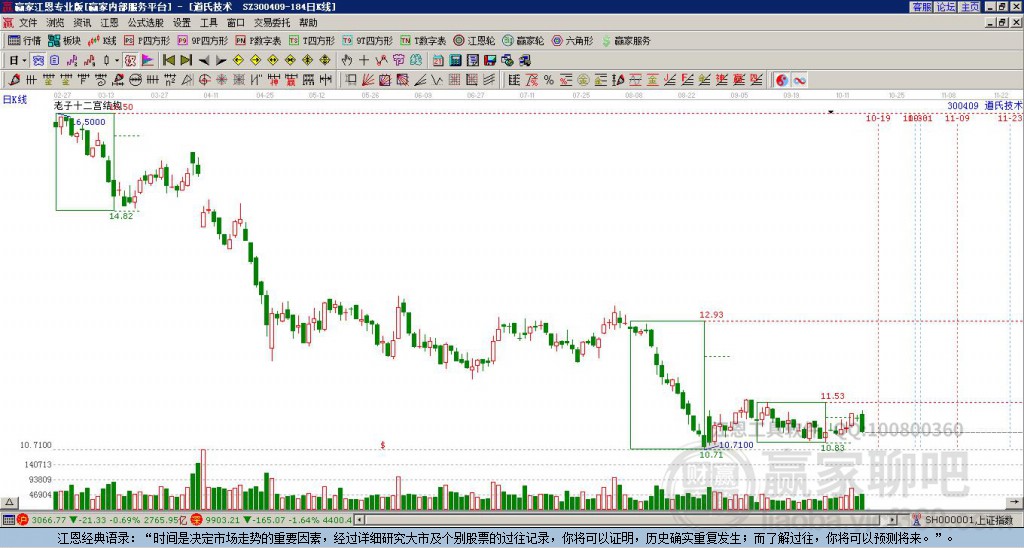1024x548 pixels.
Task: Open the P数字表 tool
Action: tap(258, 40)
